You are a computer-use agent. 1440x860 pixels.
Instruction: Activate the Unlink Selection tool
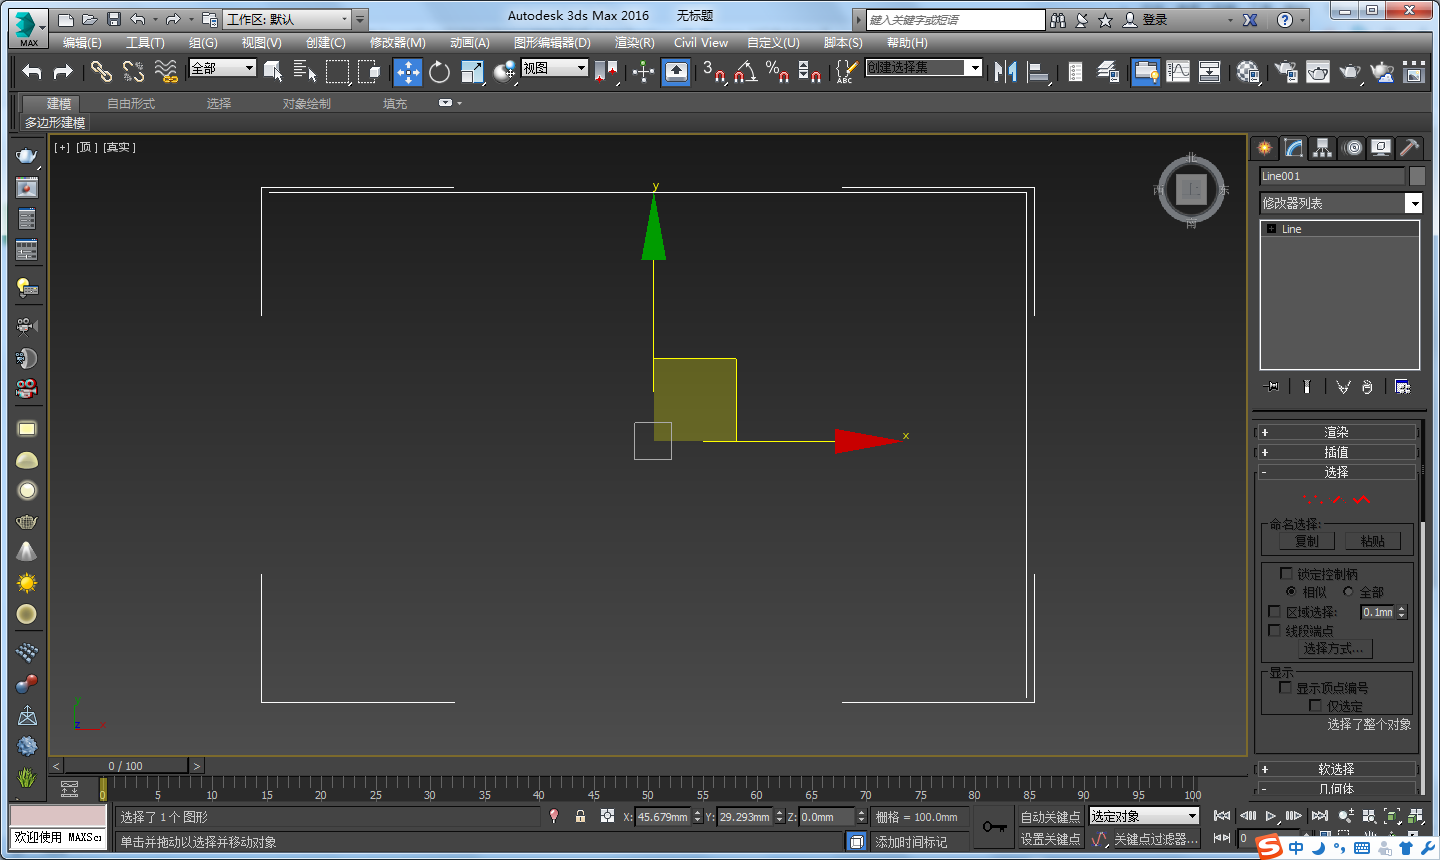(x=133, y=71)
